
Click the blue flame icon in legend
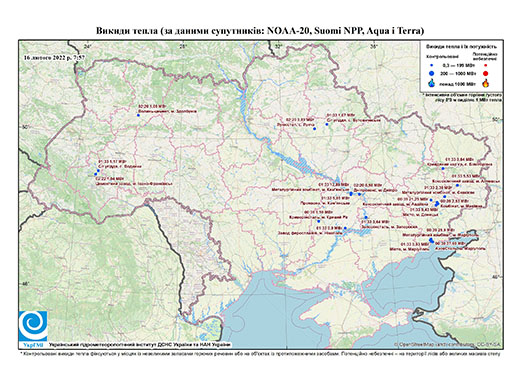coord(432,83)
